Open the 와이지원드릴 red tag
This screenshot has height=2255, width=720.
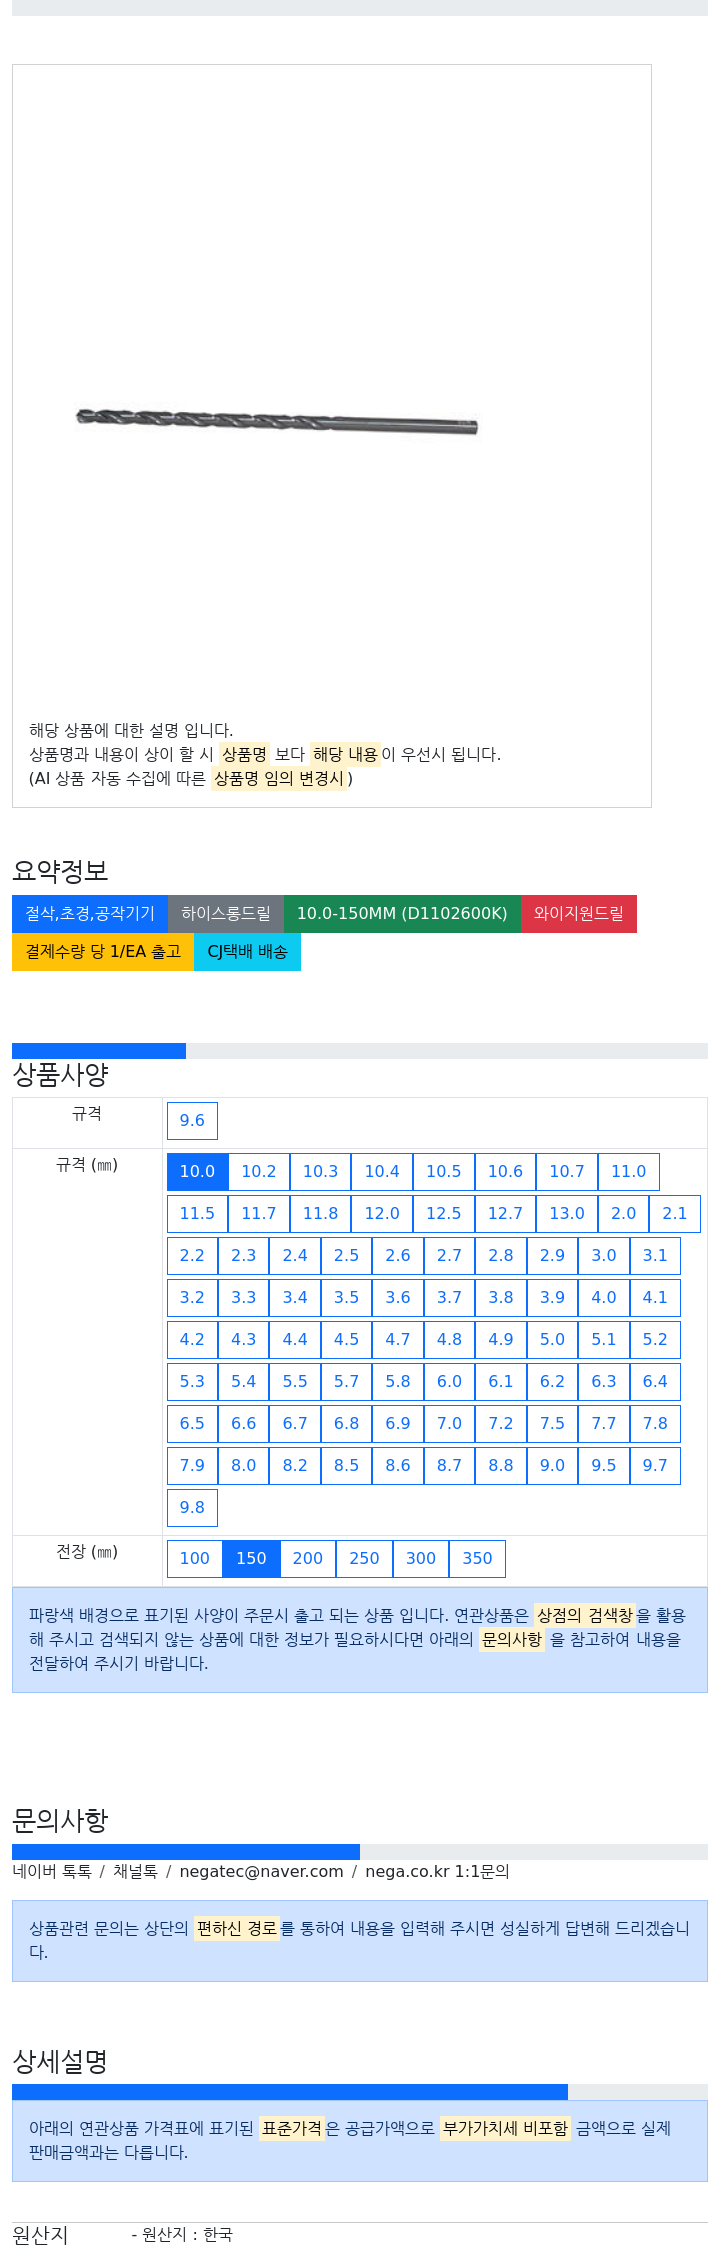(579, 913)
